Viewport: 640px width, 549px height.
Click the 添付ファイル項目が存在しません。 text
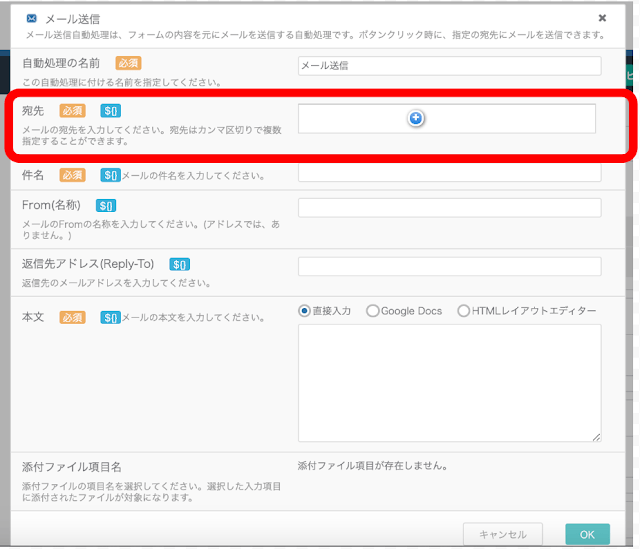point(373,466)
